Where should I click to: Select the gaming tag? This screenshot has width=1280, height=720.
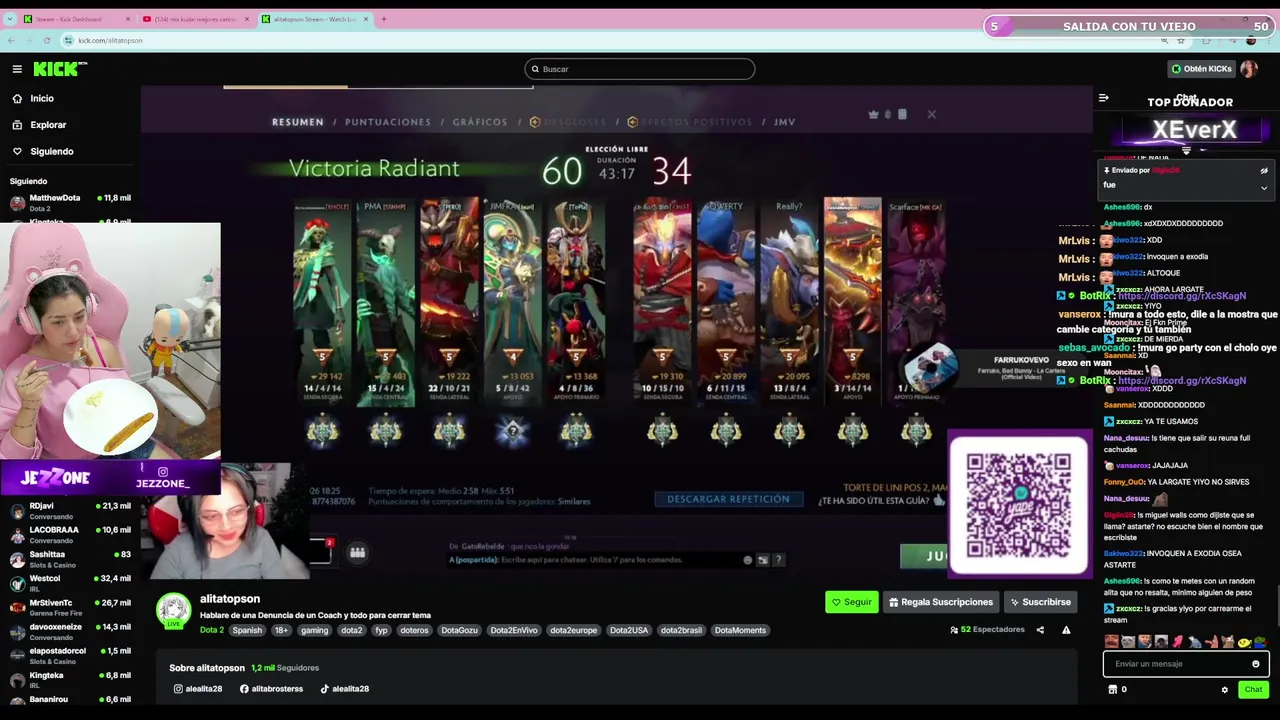(314, 630)
